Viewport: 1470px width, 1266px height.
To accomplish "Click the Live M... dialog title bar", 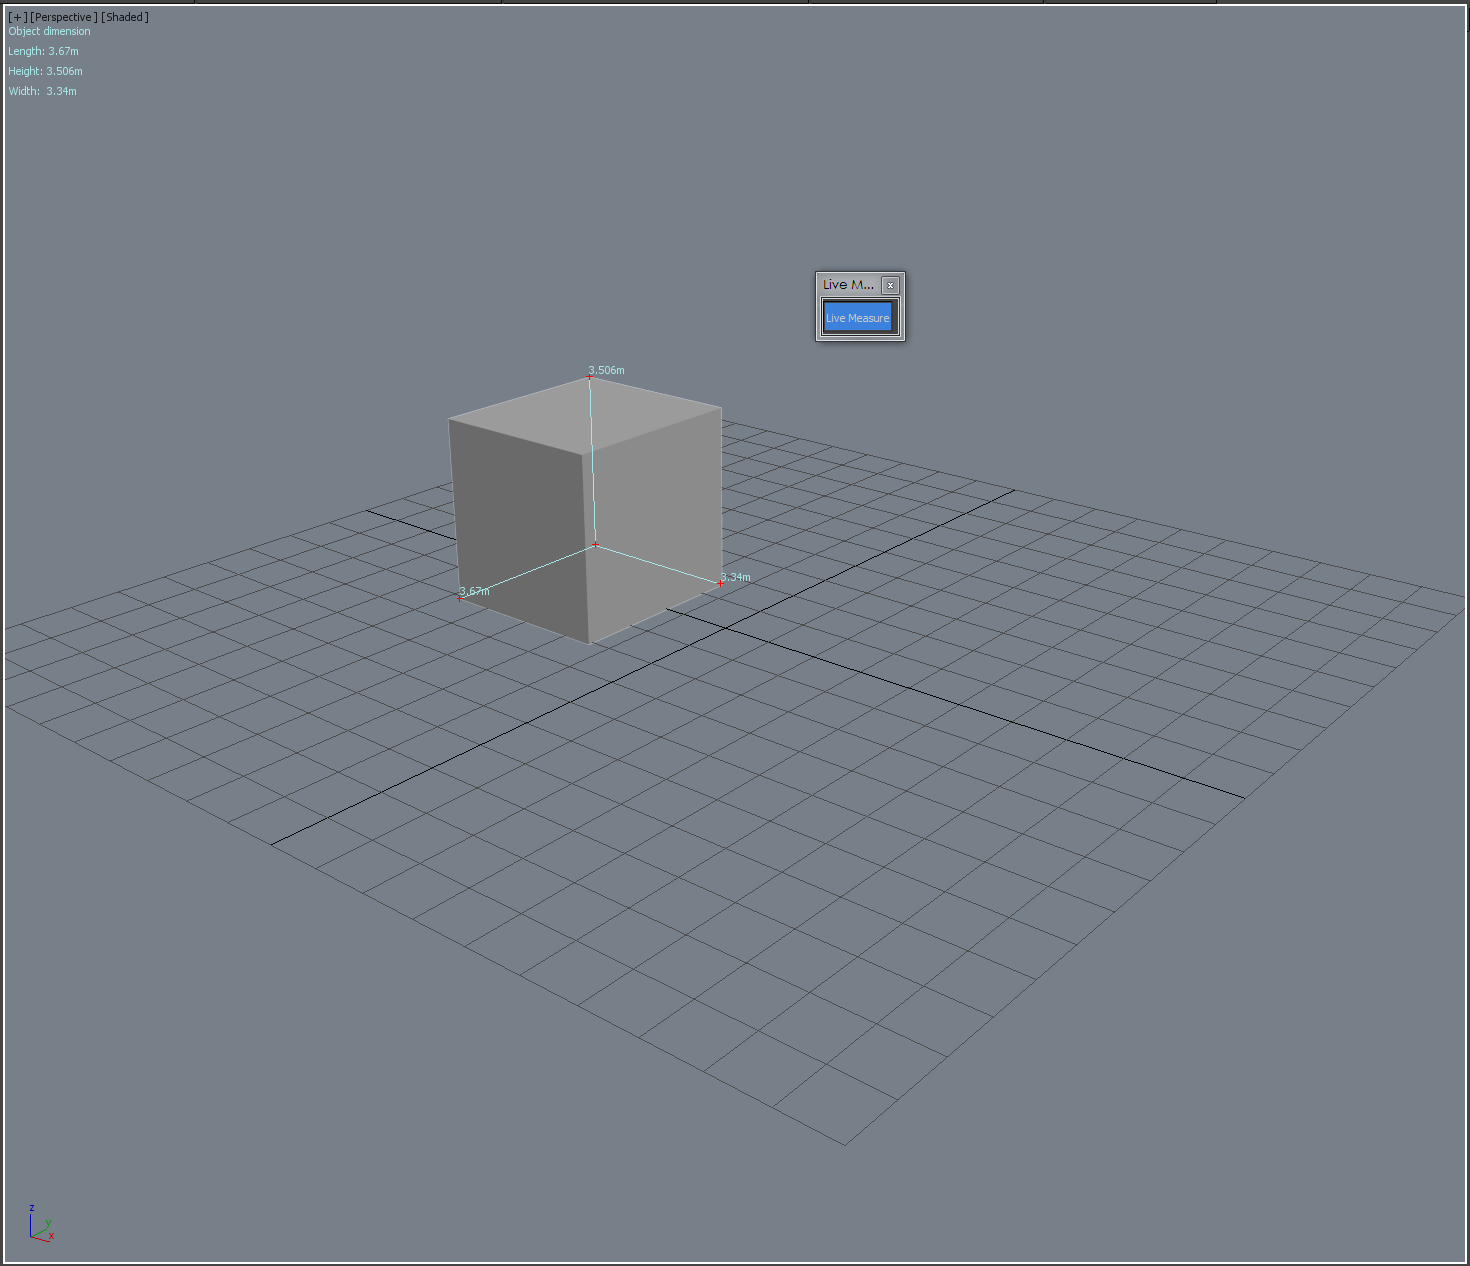I will tap(848, 285).
